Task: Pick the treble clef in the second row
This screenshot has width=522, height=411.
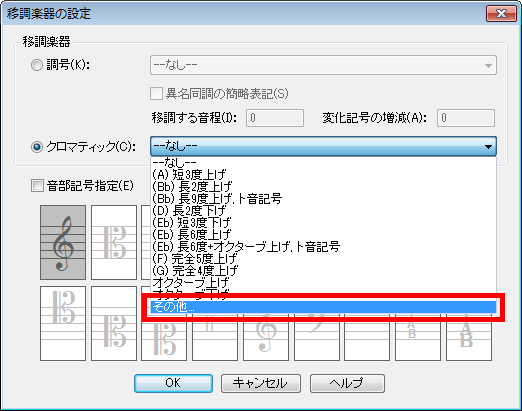Action: click(x=266, y=337)
